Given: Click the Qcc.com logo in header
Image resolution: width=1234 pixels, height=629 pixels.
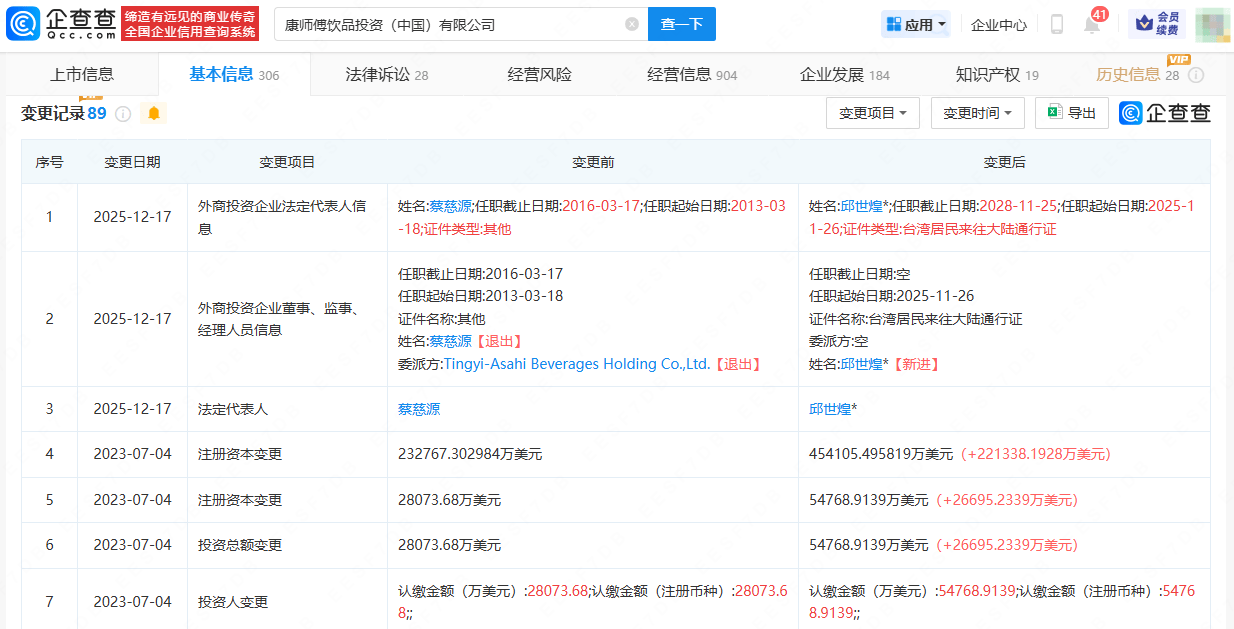Looking at the screenshot, I should coord(62,24).
